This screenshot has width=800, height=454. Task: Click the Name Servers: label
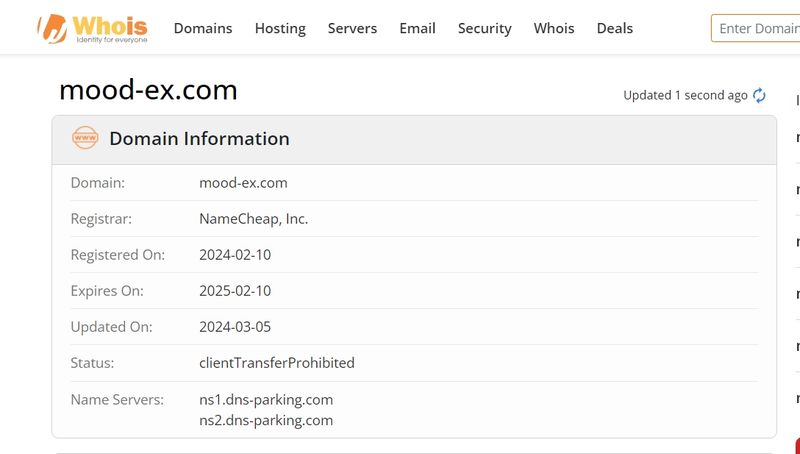pyautogui.click(x=117, y=399)
